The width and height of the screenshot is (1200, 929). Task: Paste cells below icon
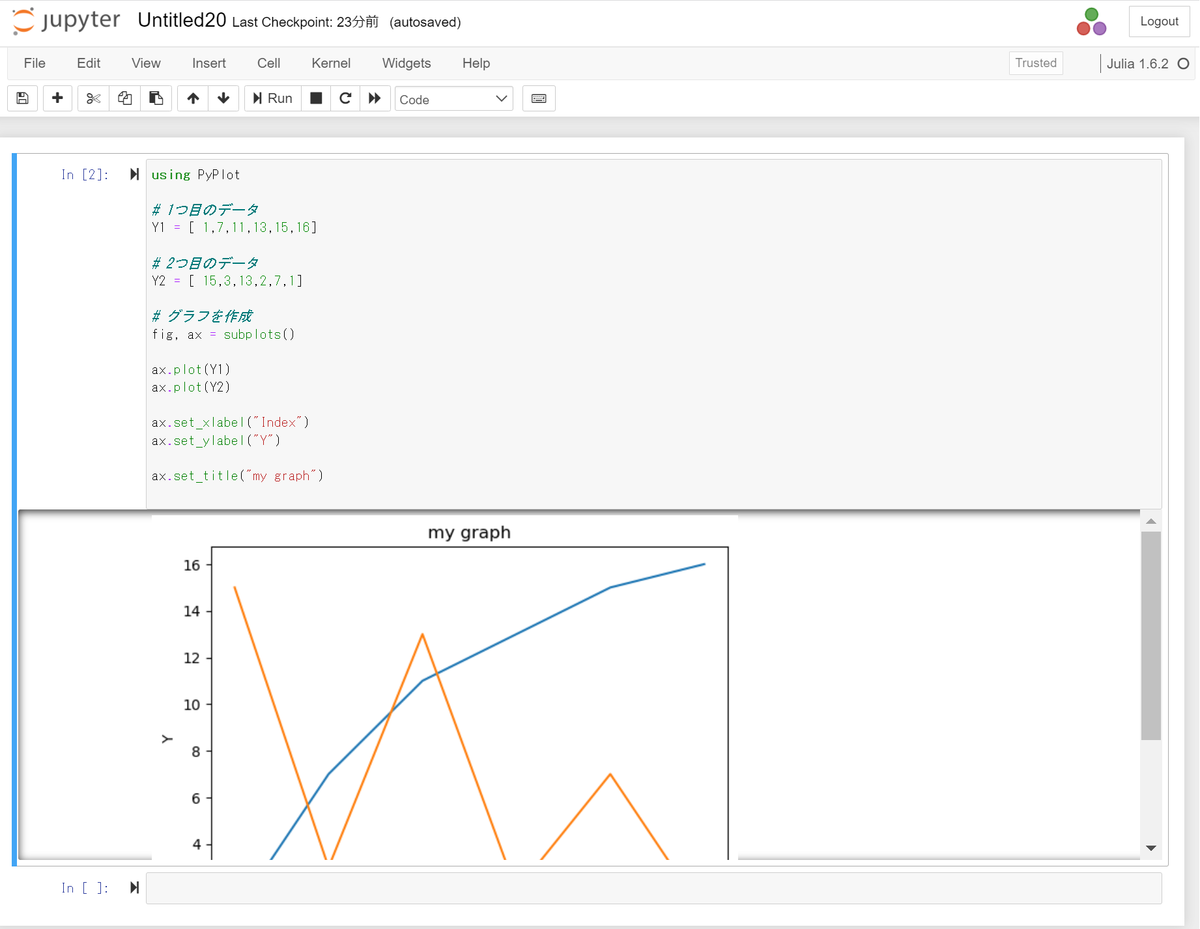(x=155, y=98)
